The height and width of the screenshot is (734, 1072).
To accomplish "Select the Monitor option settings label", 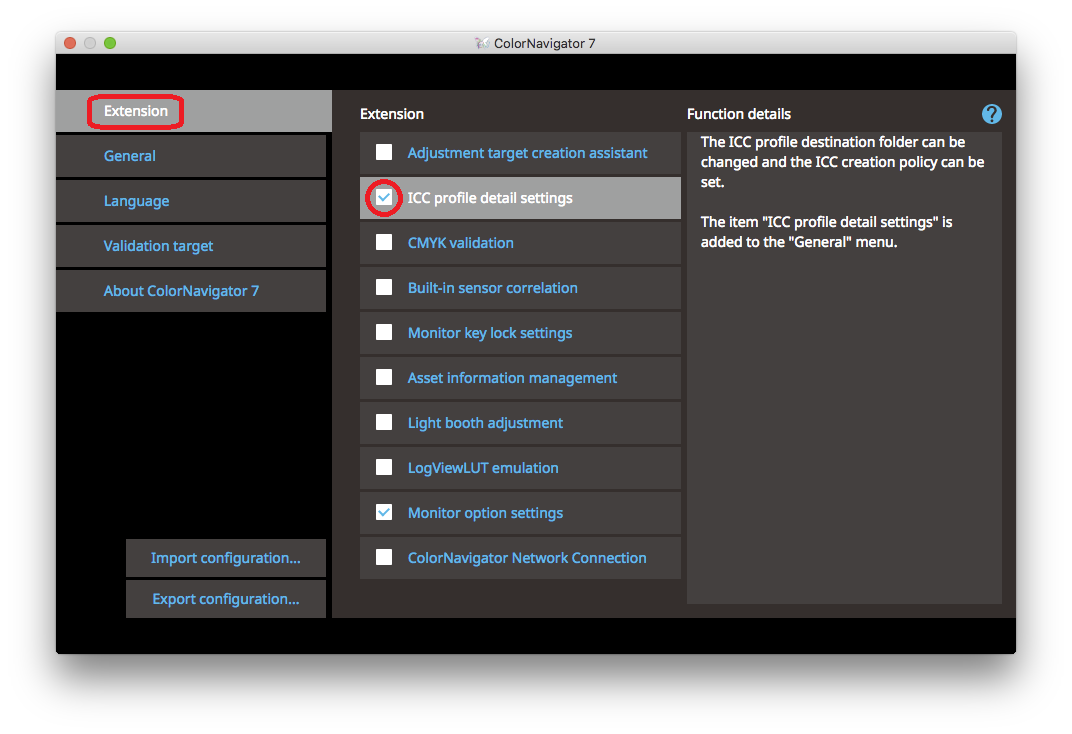I will pos(485,513).
